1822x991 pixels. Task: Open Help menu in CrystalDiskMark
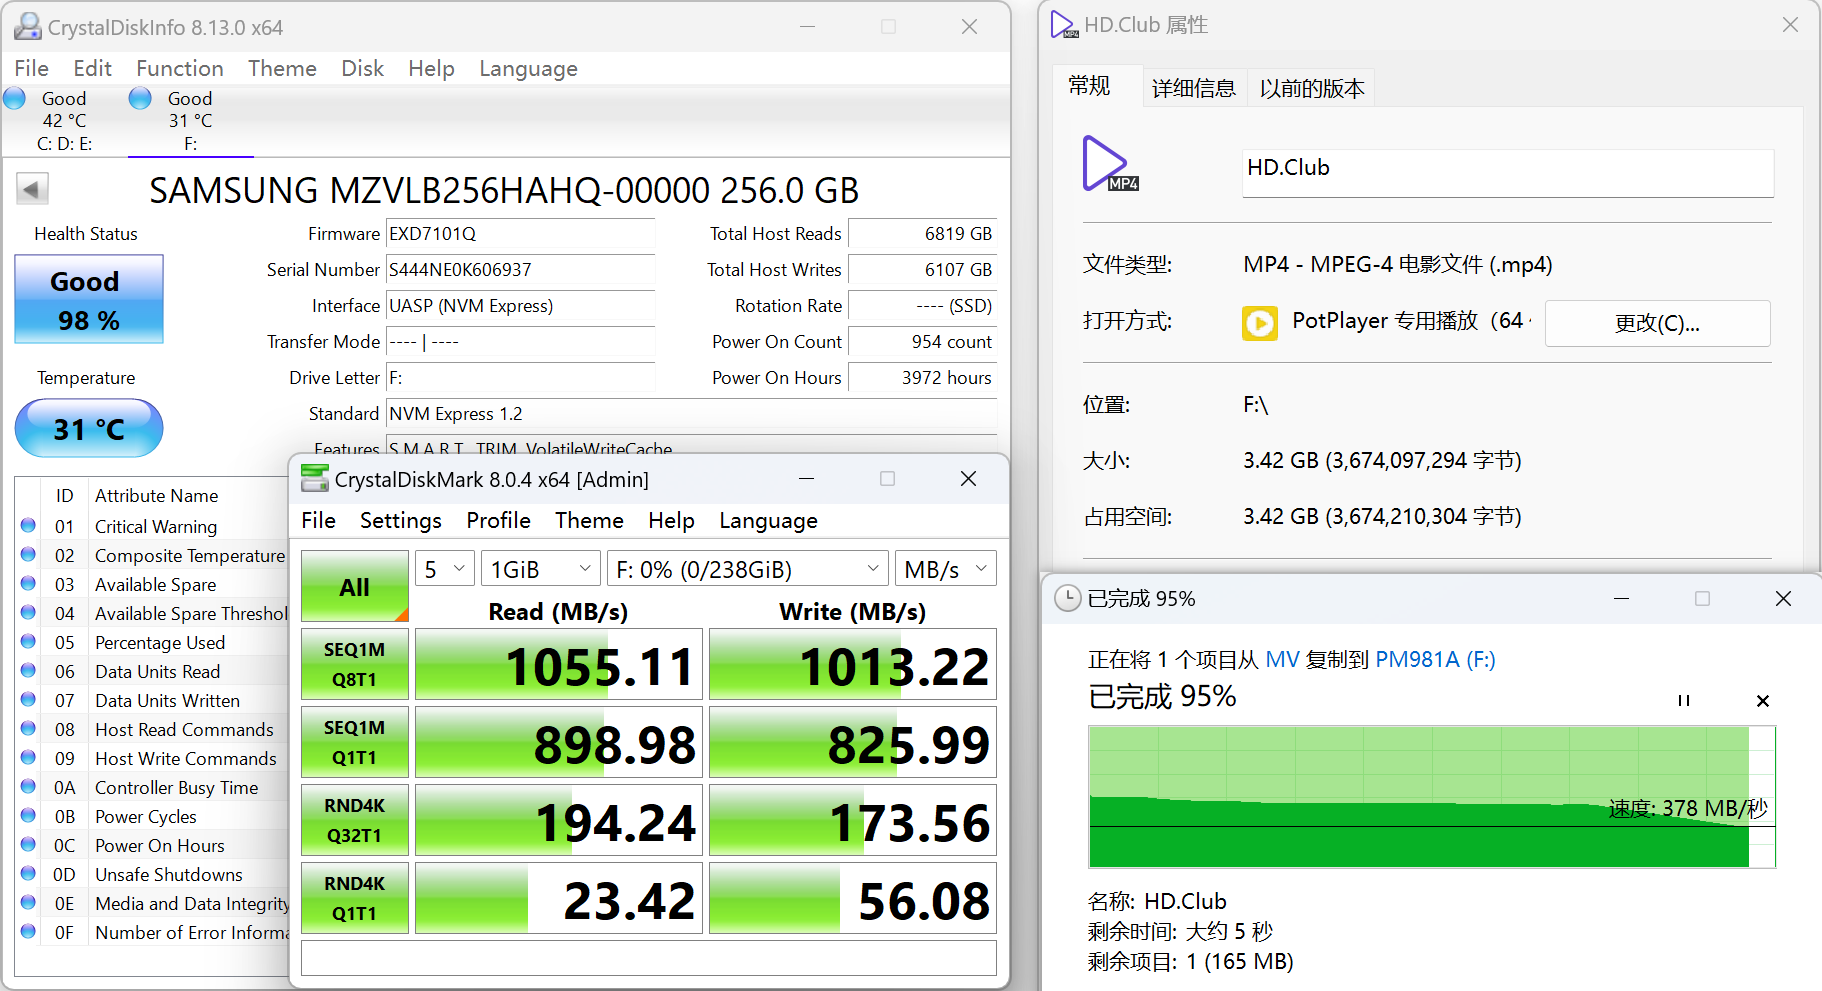click(x=671, y=520)
